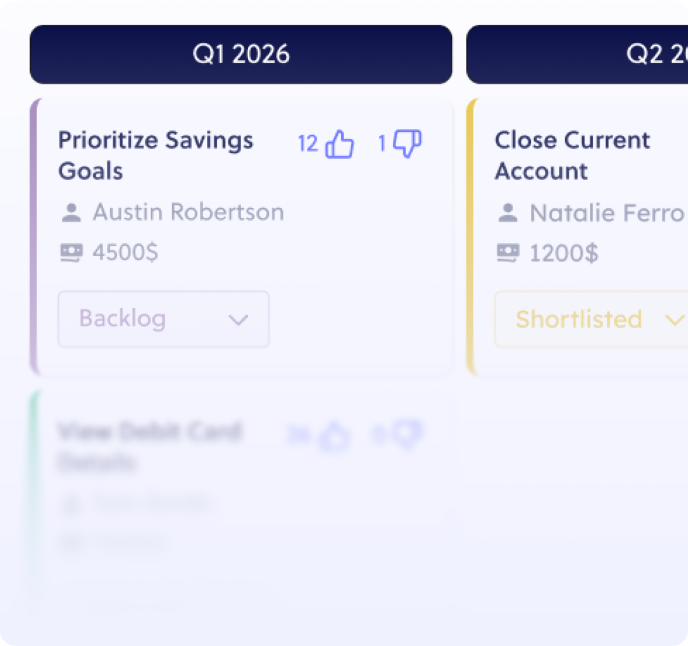This screenshot has height=646, width=688.
Task: Click the Austin Robertson assignee name
Action: click(188, 212)
